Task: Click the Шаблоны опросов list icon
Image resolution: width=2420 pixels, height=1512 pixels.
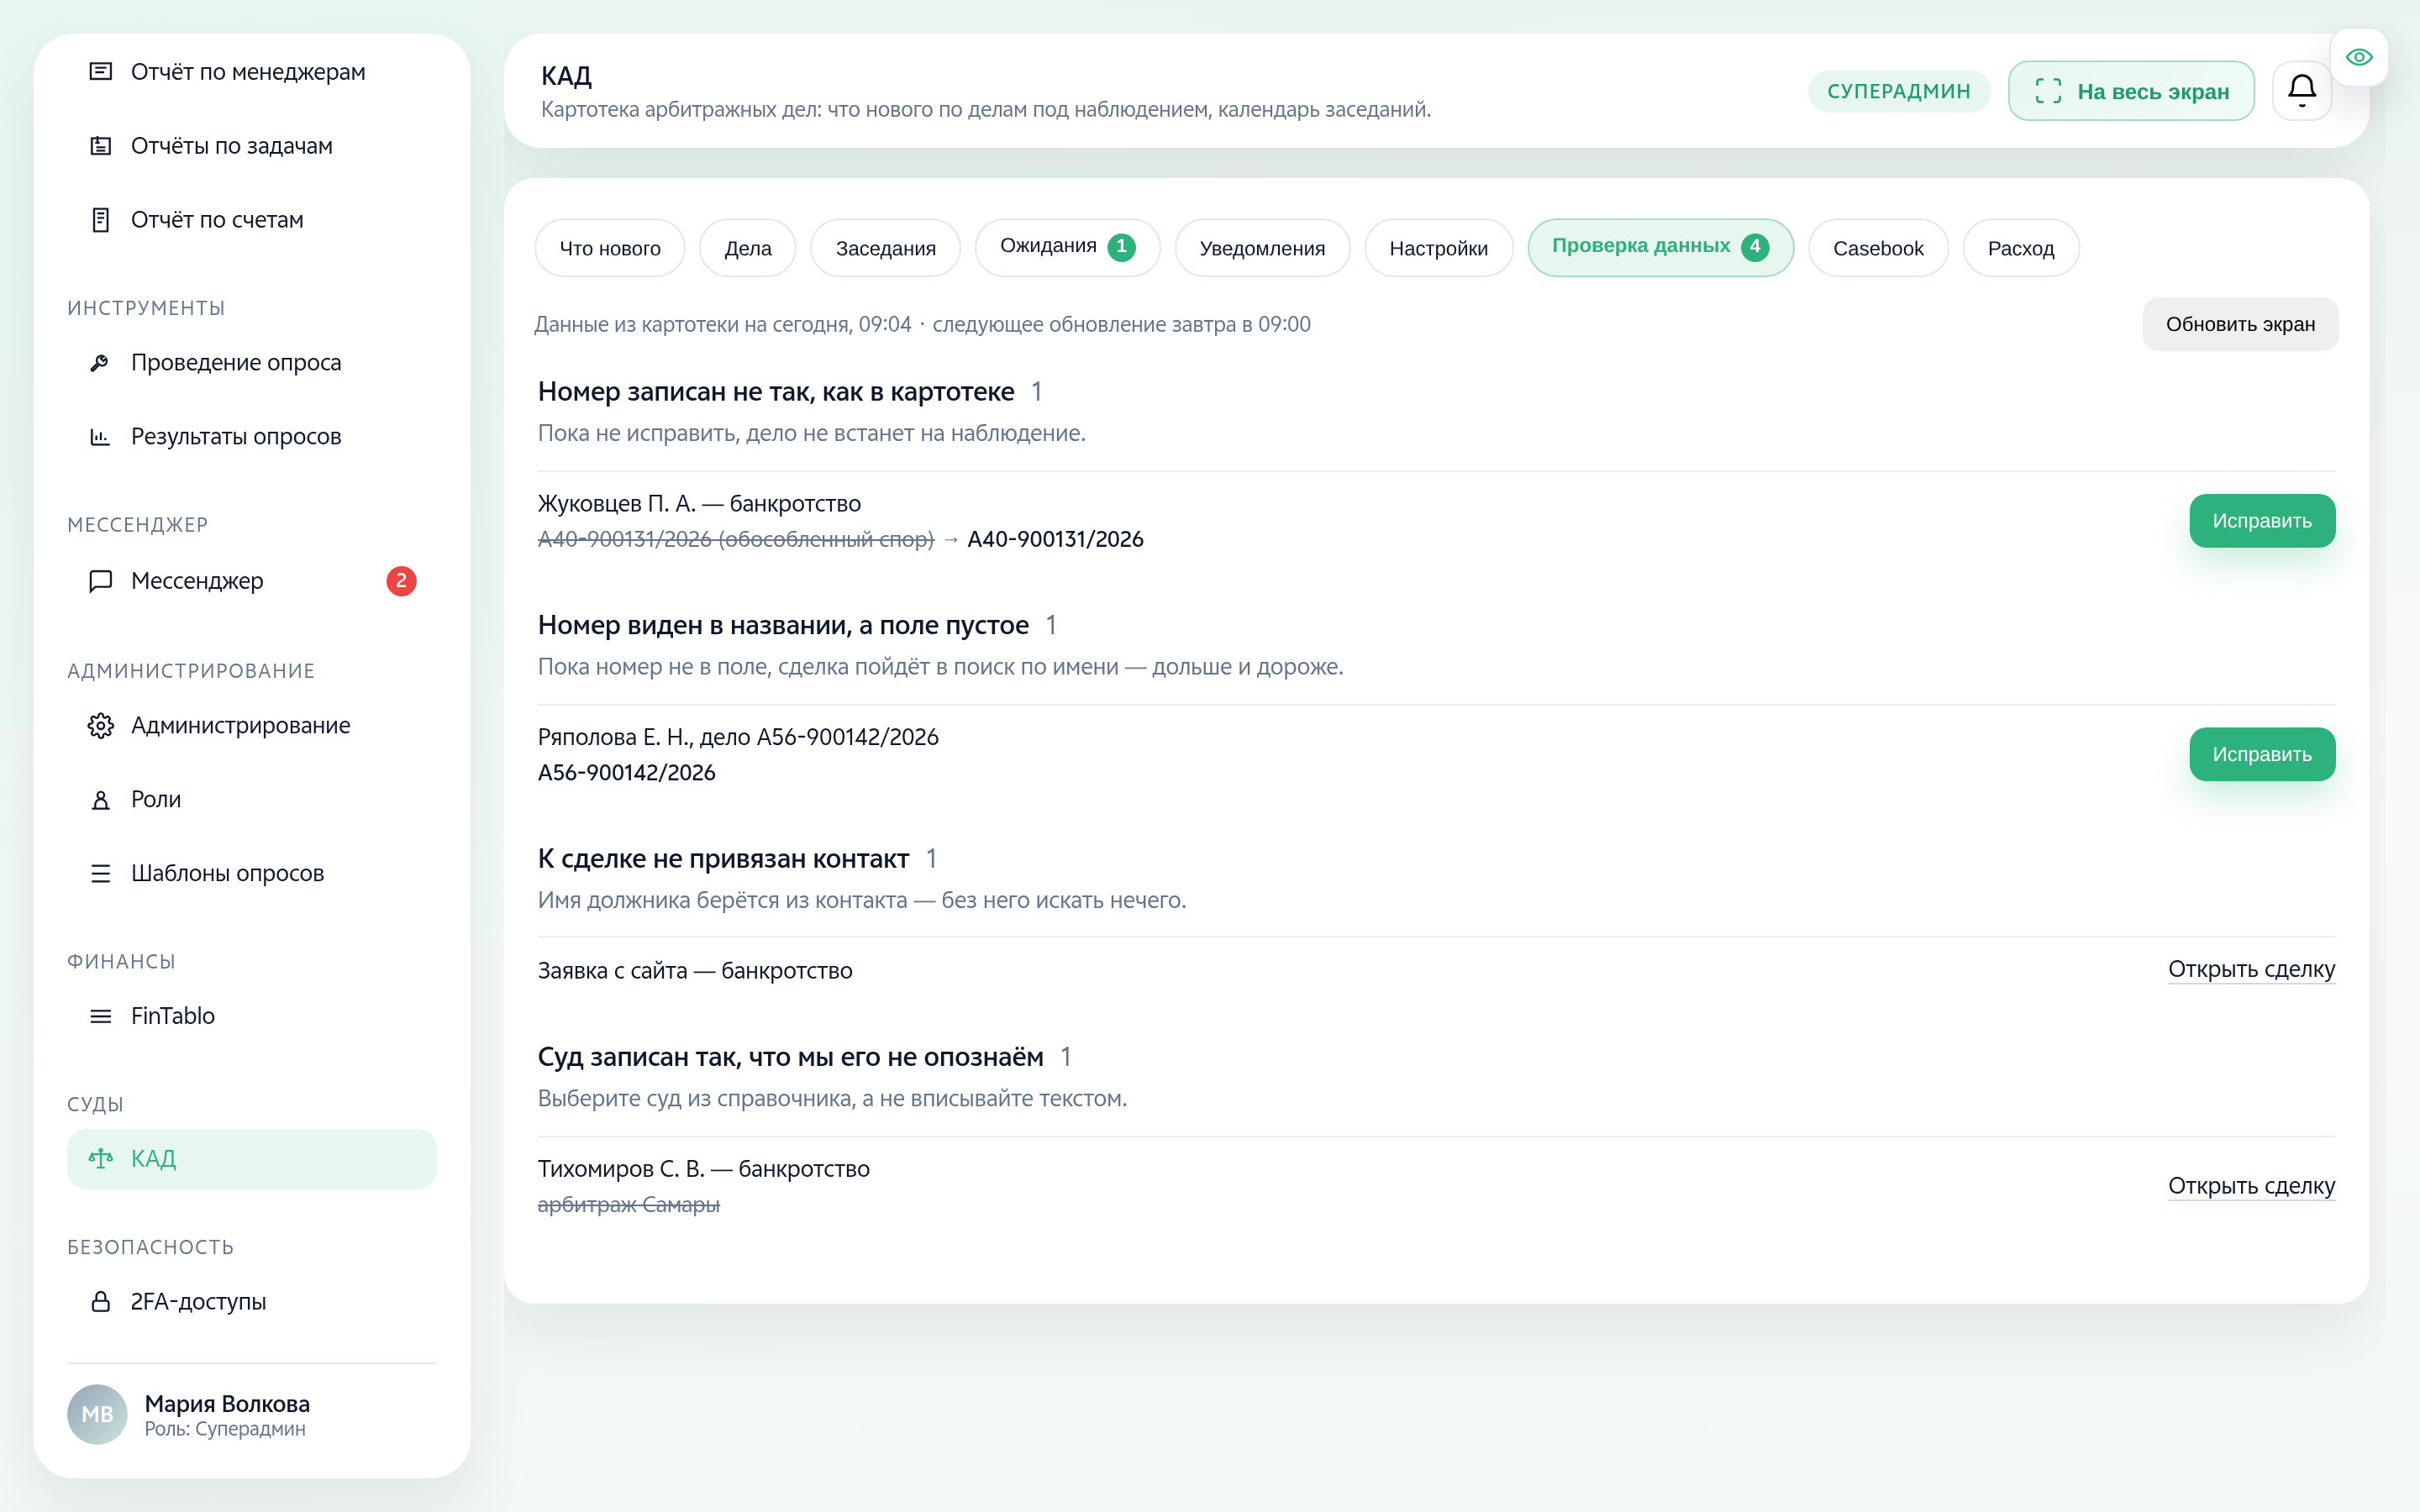Action: (101, 874)
